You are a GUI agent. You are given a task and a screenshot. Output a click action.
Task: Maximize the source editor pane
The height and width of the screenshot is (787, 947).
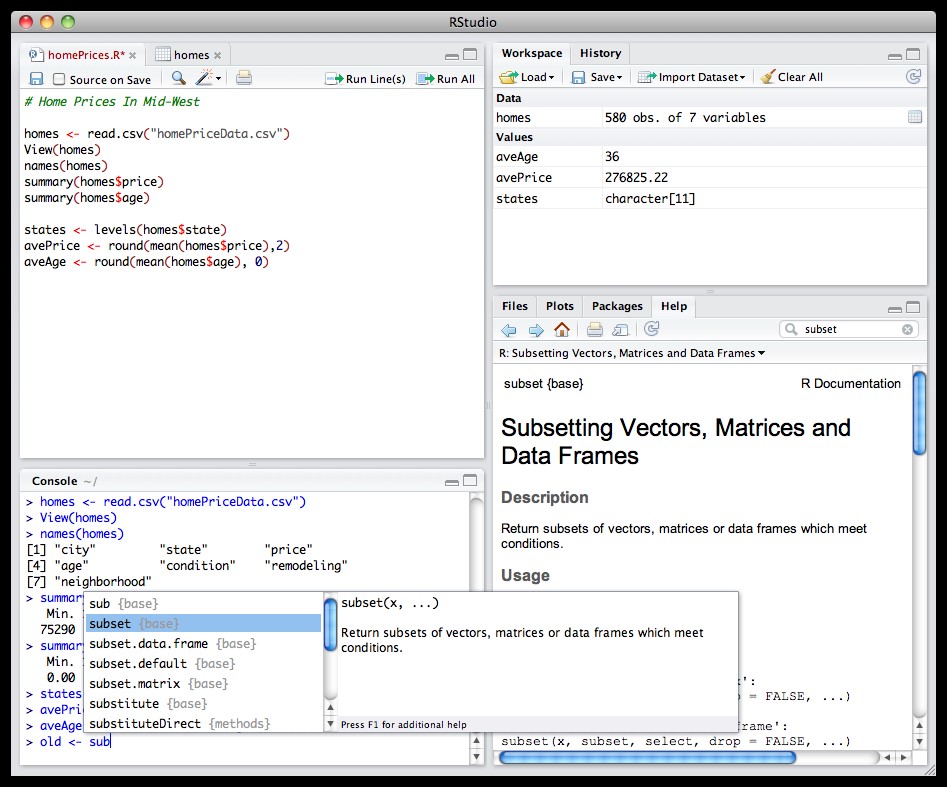click(470, 54)
